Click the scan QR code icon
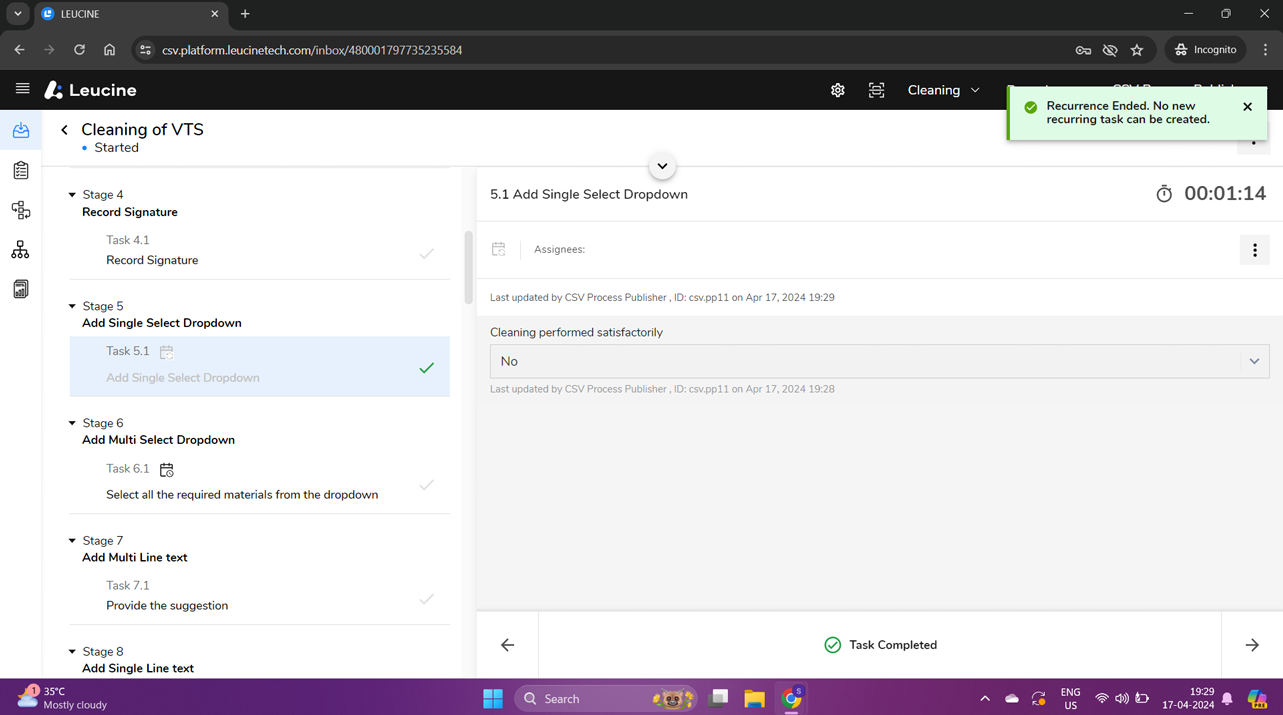1283x715 pixels. (876, 90)
